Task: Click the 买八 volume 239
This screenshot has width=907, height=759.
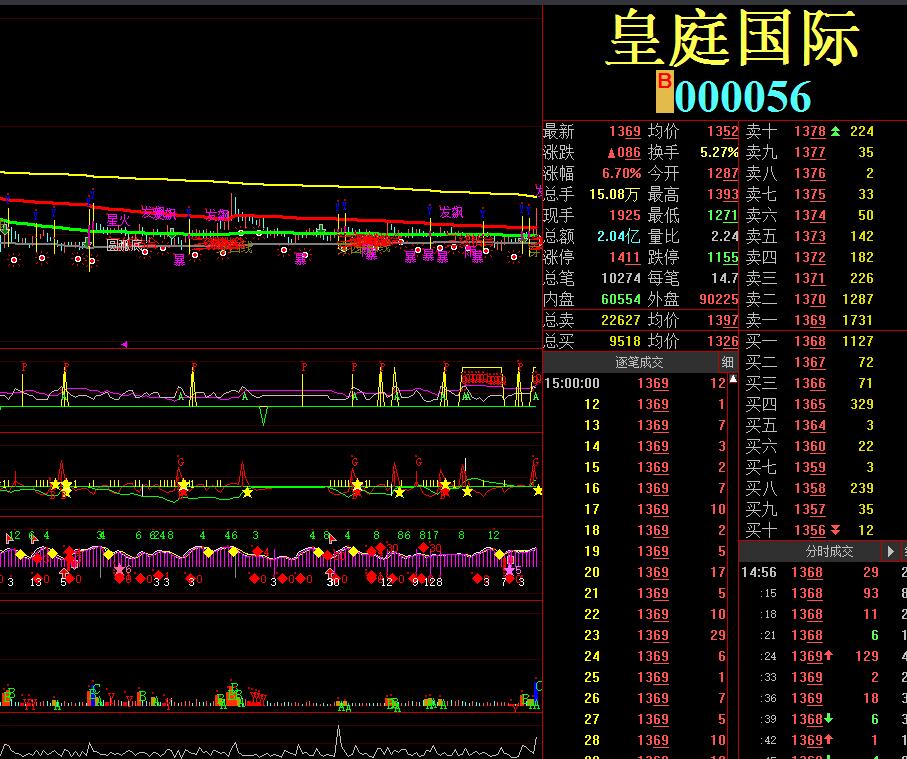Action: [x=861, y=488]
